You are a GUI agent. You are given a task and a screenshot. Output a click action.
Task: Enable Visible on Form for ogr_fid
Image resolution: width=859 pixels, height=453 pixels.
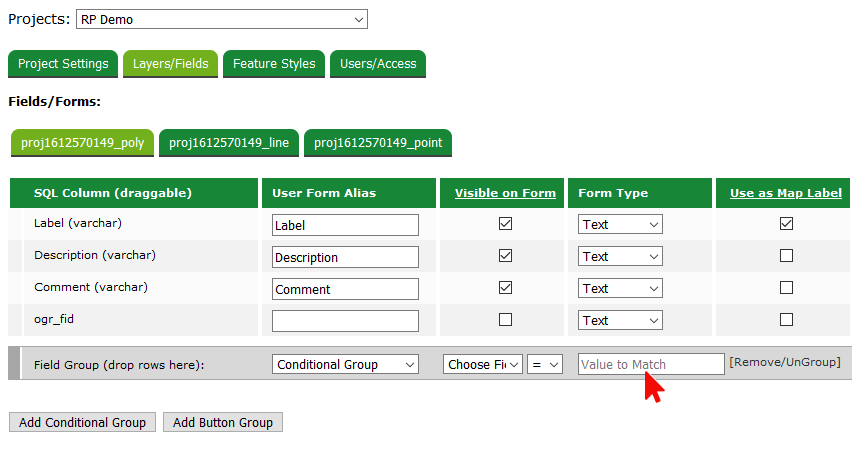505,320
